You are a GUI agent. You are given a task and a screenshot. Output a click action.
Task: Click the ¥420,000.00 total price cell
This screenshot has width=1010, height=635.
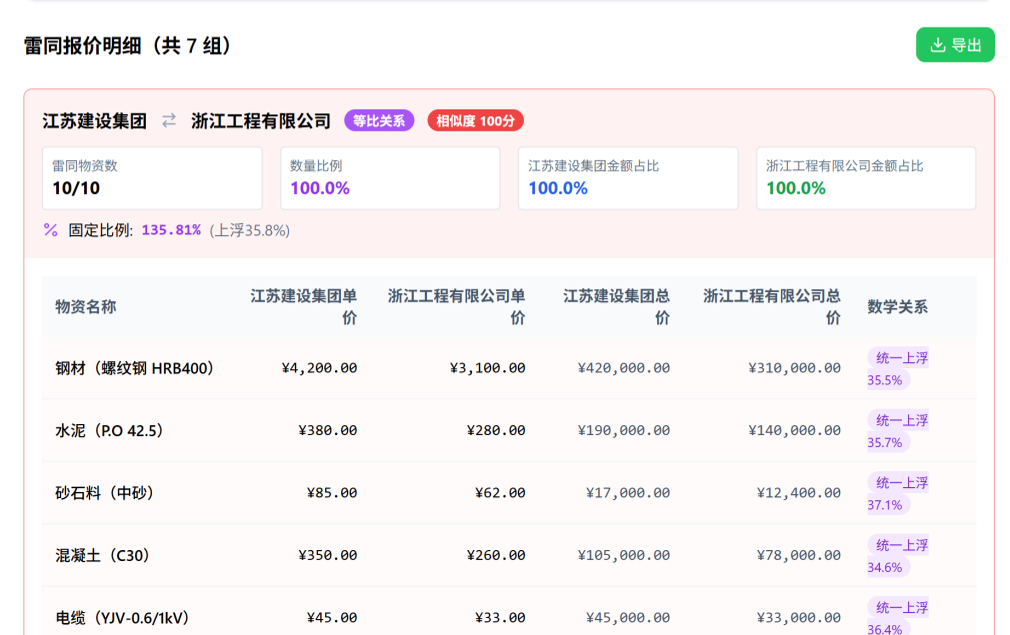pyautogui.click(x=624, y=368)
